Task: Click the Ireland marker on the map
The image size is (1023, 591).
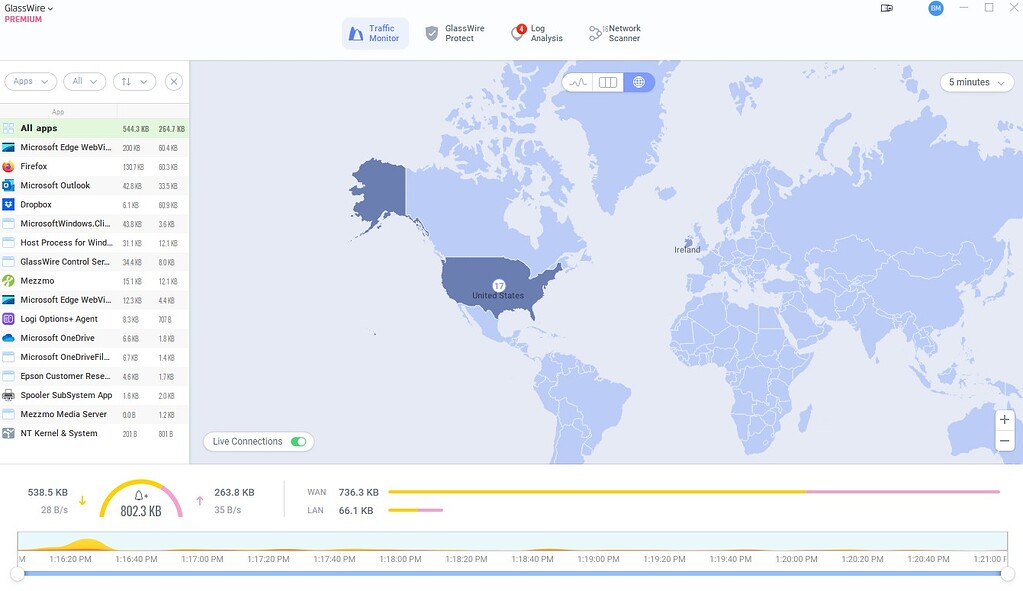Action: click(687, 243)
